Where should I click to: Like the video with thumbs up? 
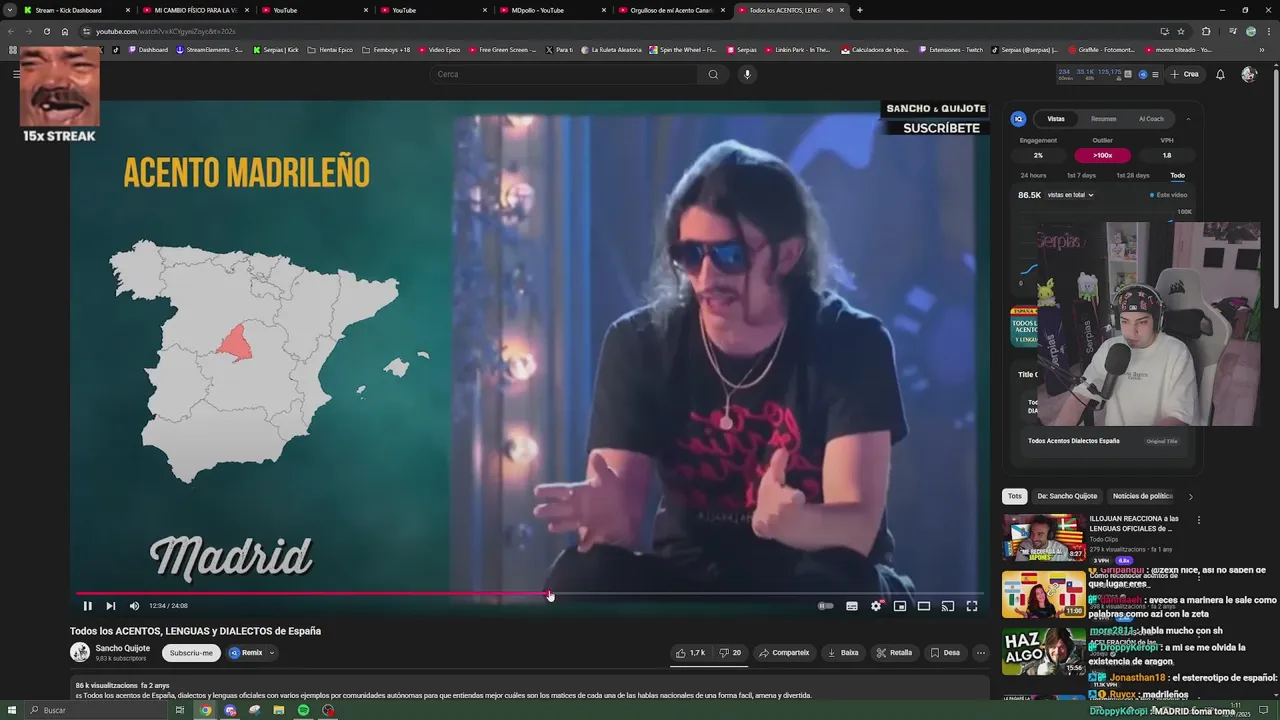click(x=690, y=653)
